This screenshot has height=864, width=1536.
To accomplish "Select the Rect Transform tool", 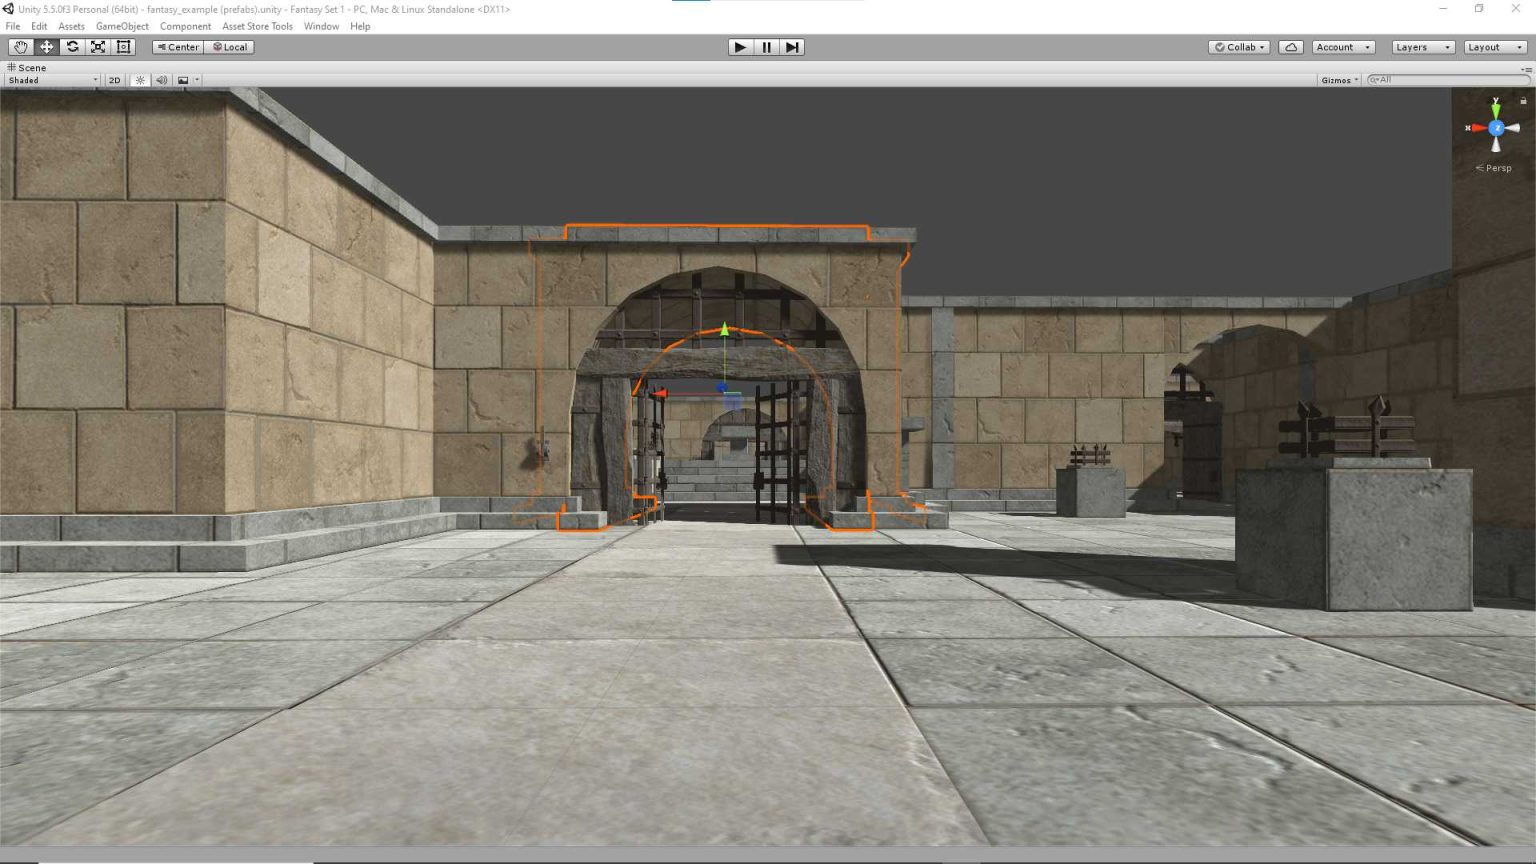I will tap(124, 47).
